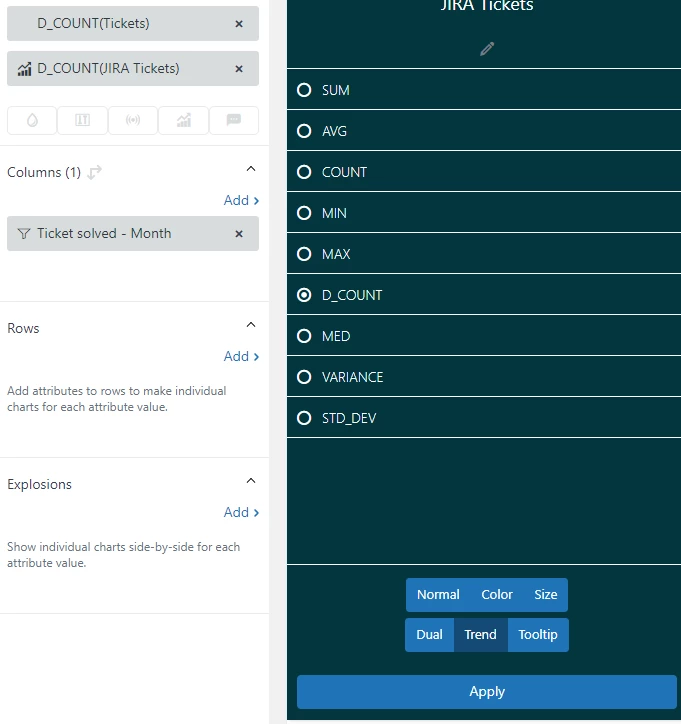Collapse the Explosions section
This screenshot has height=724, width=681.
pyautogui.click(x=251, y=481)
